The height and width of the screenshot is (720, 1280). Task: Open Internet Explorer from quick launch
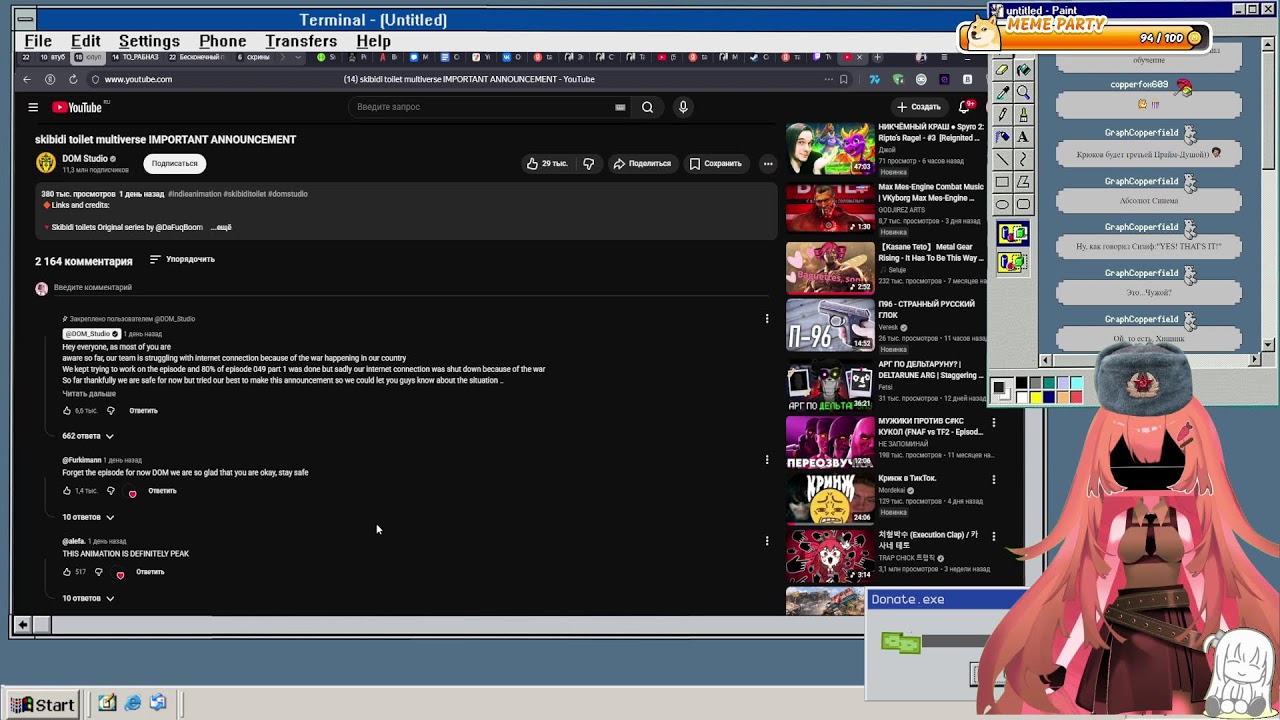point(133,704)
